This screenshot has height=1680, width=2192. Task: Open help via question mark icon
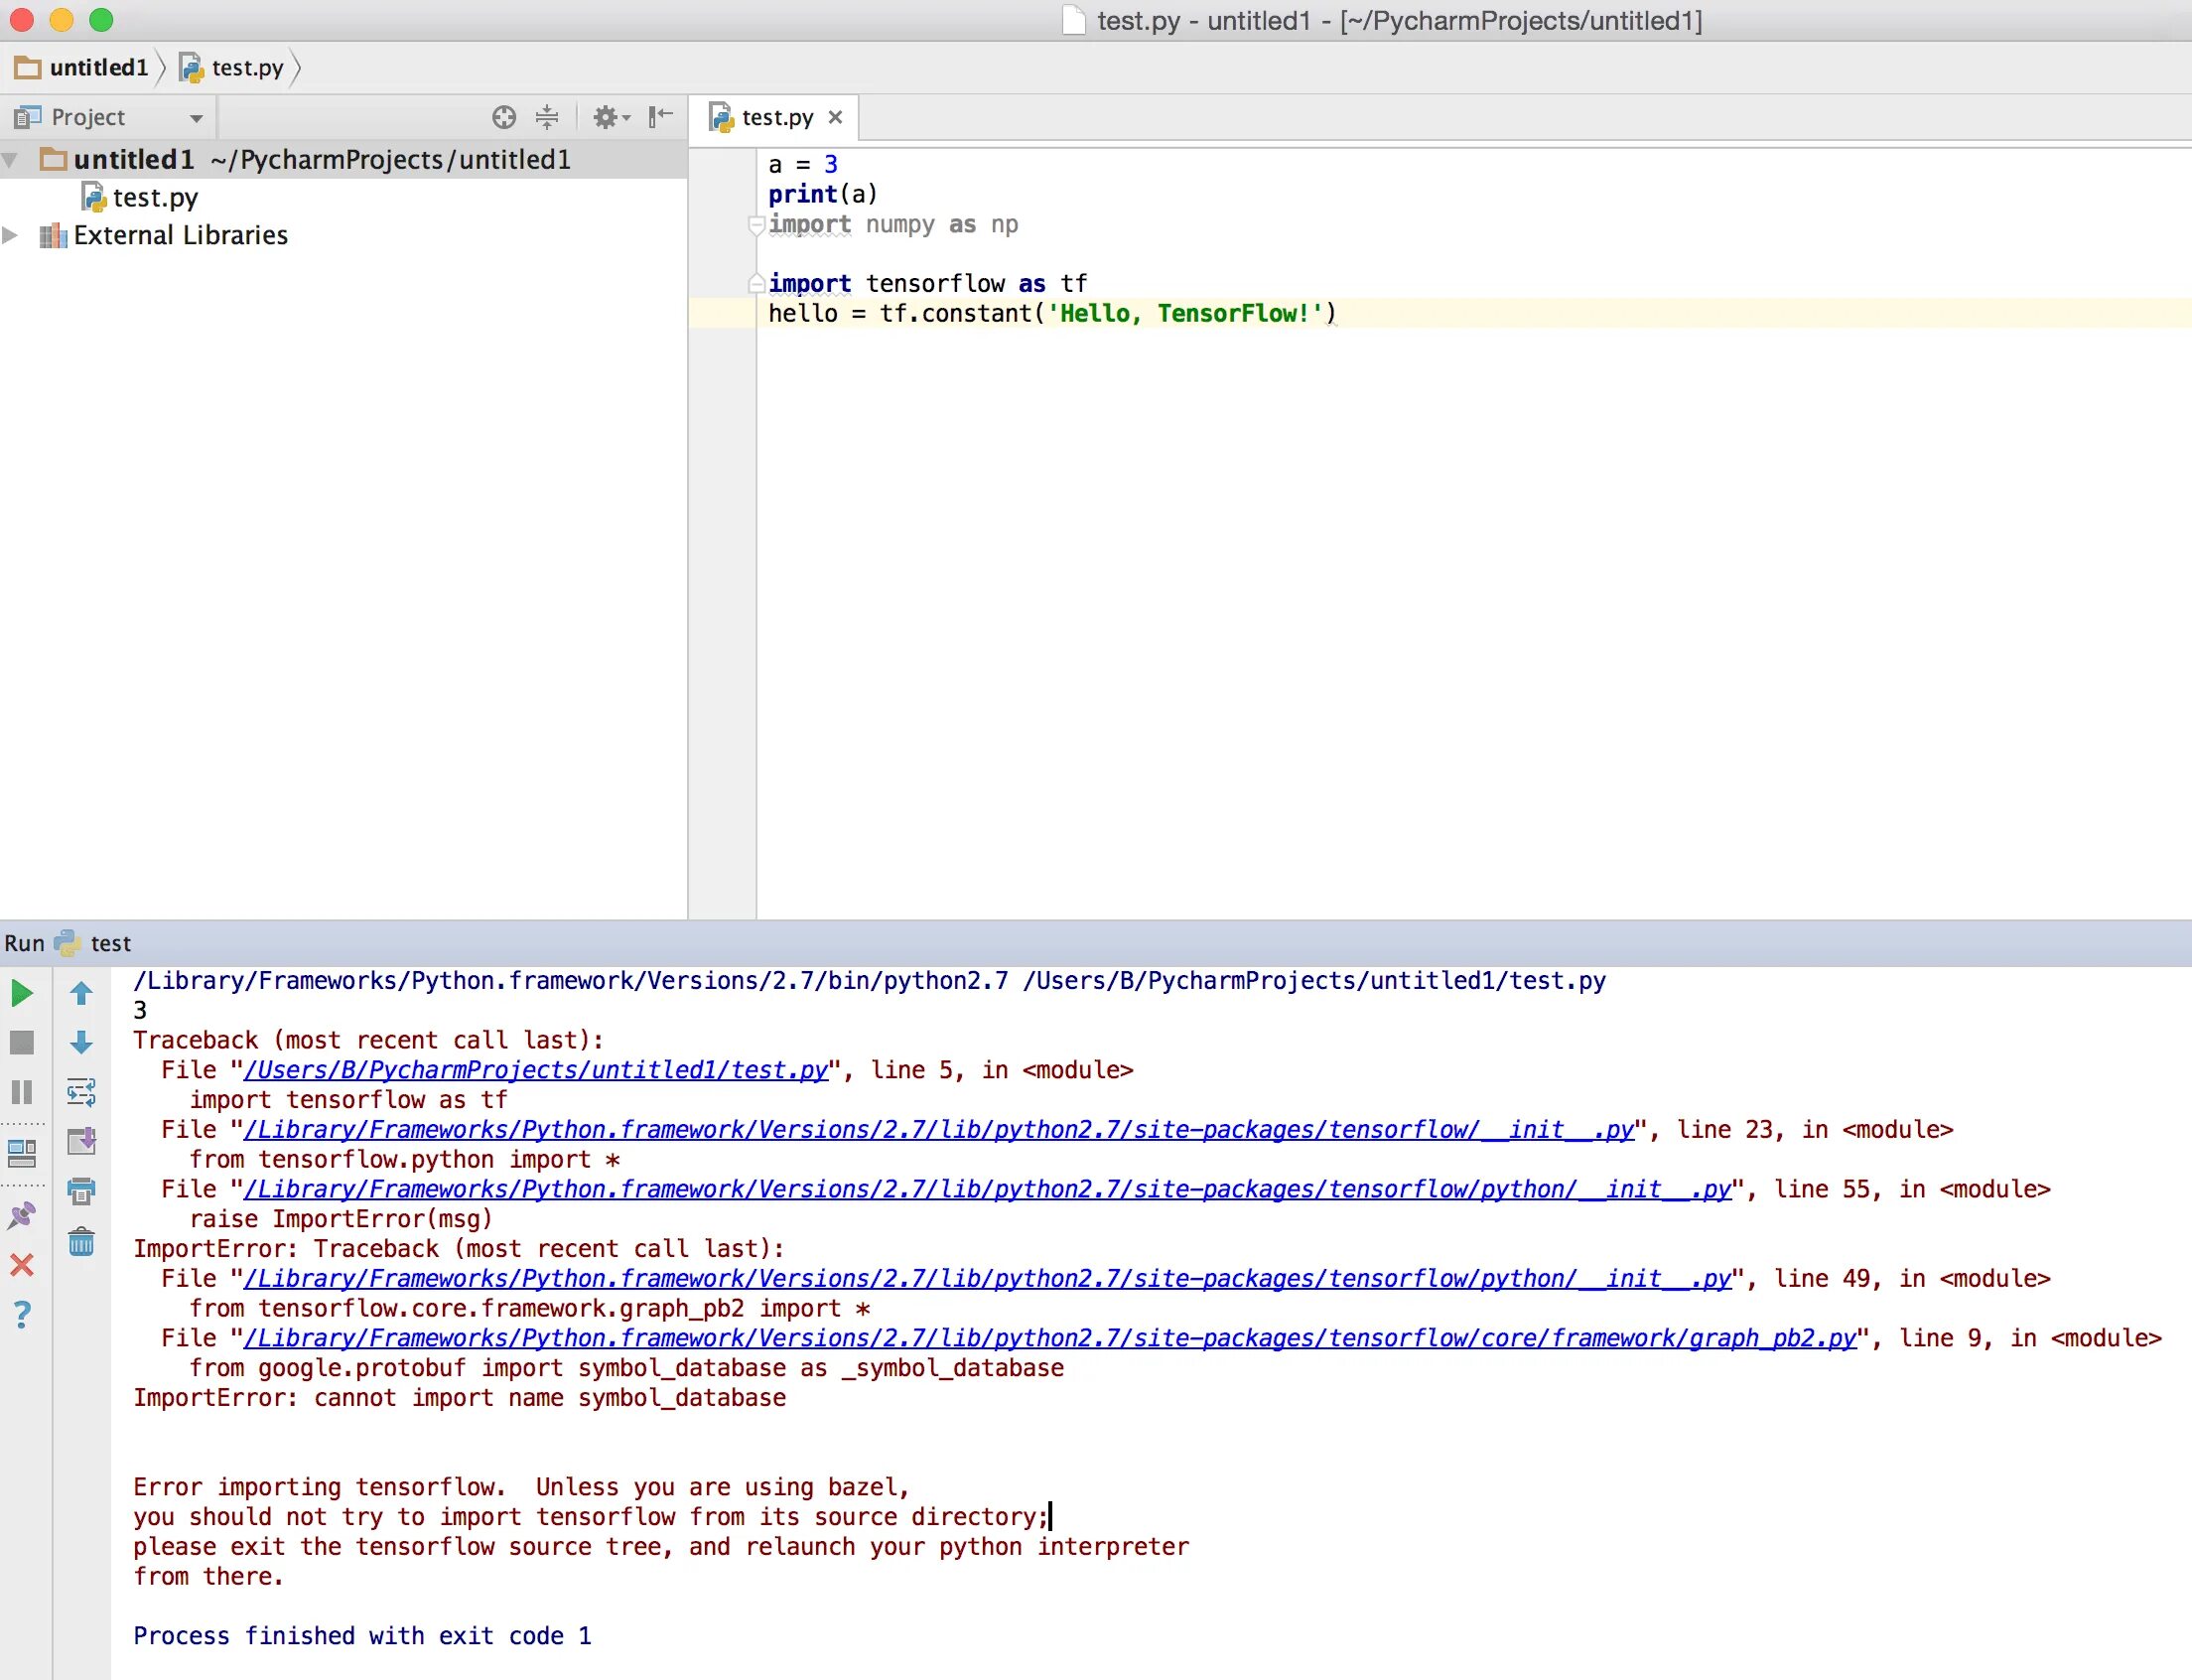click(22, 1314)
